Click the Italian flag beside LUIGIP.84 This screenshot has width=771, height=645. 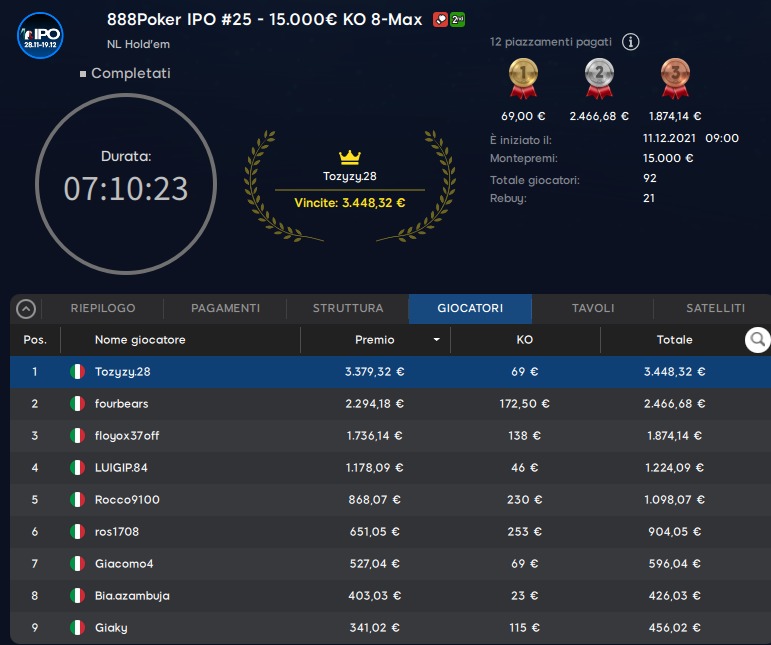tap(77, 468)
